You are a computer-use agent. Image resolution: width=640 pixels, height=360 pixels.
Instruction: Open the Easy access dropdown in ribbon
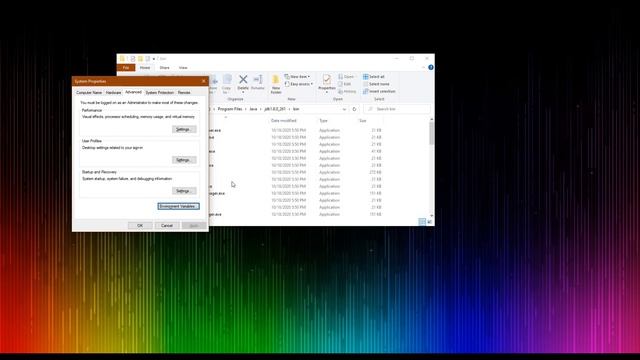point(299,84)
